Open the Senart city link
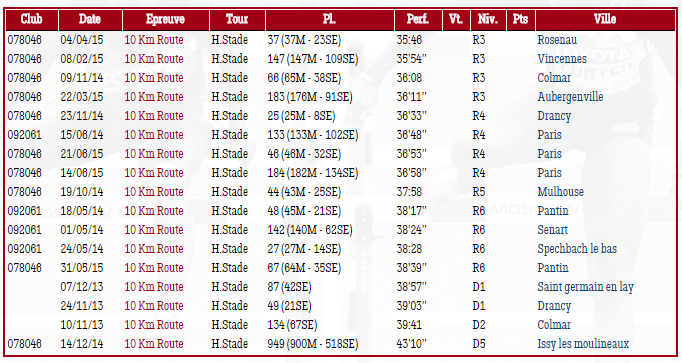 tap(553, 230)
